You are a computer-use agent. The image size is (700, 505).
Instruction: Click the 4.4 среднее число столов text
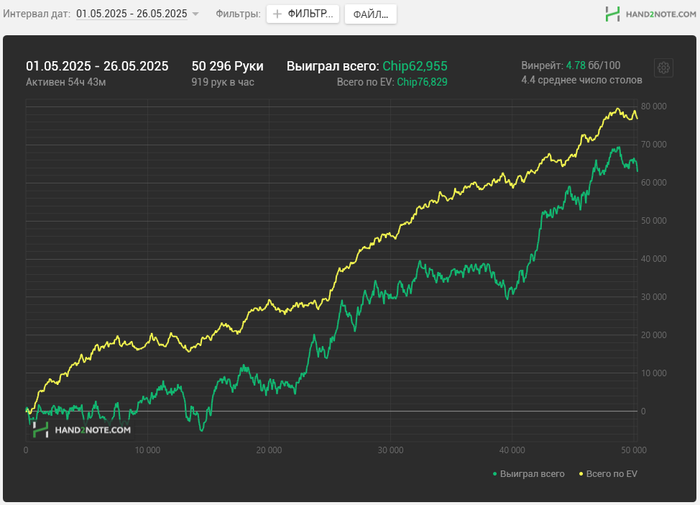click(582, 80)
